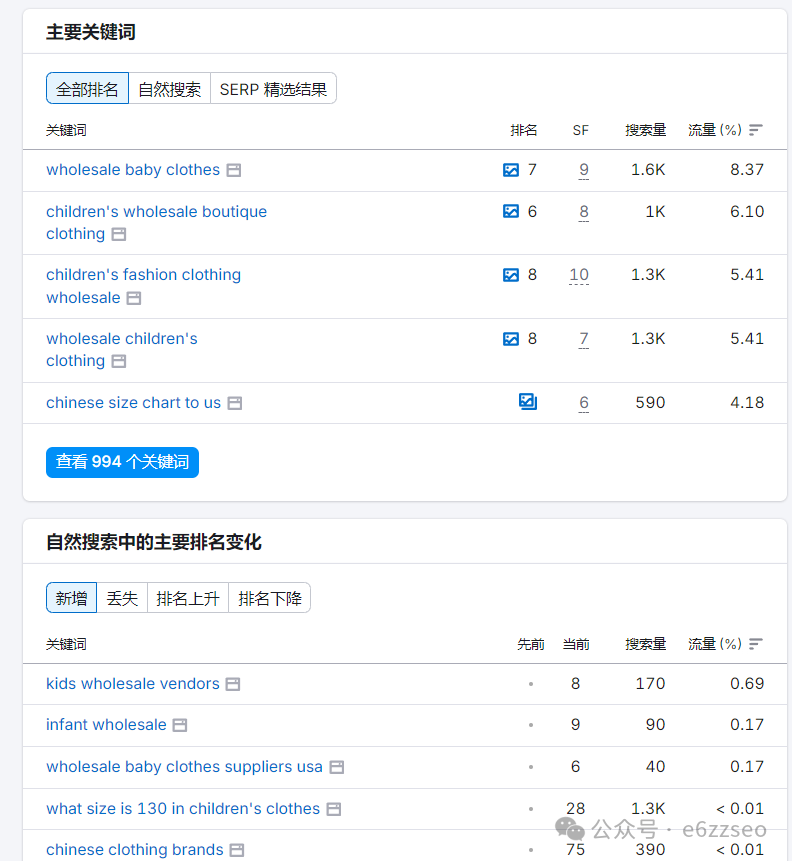Click SF value 10 for children's fashion clothing

coord(579,275)
